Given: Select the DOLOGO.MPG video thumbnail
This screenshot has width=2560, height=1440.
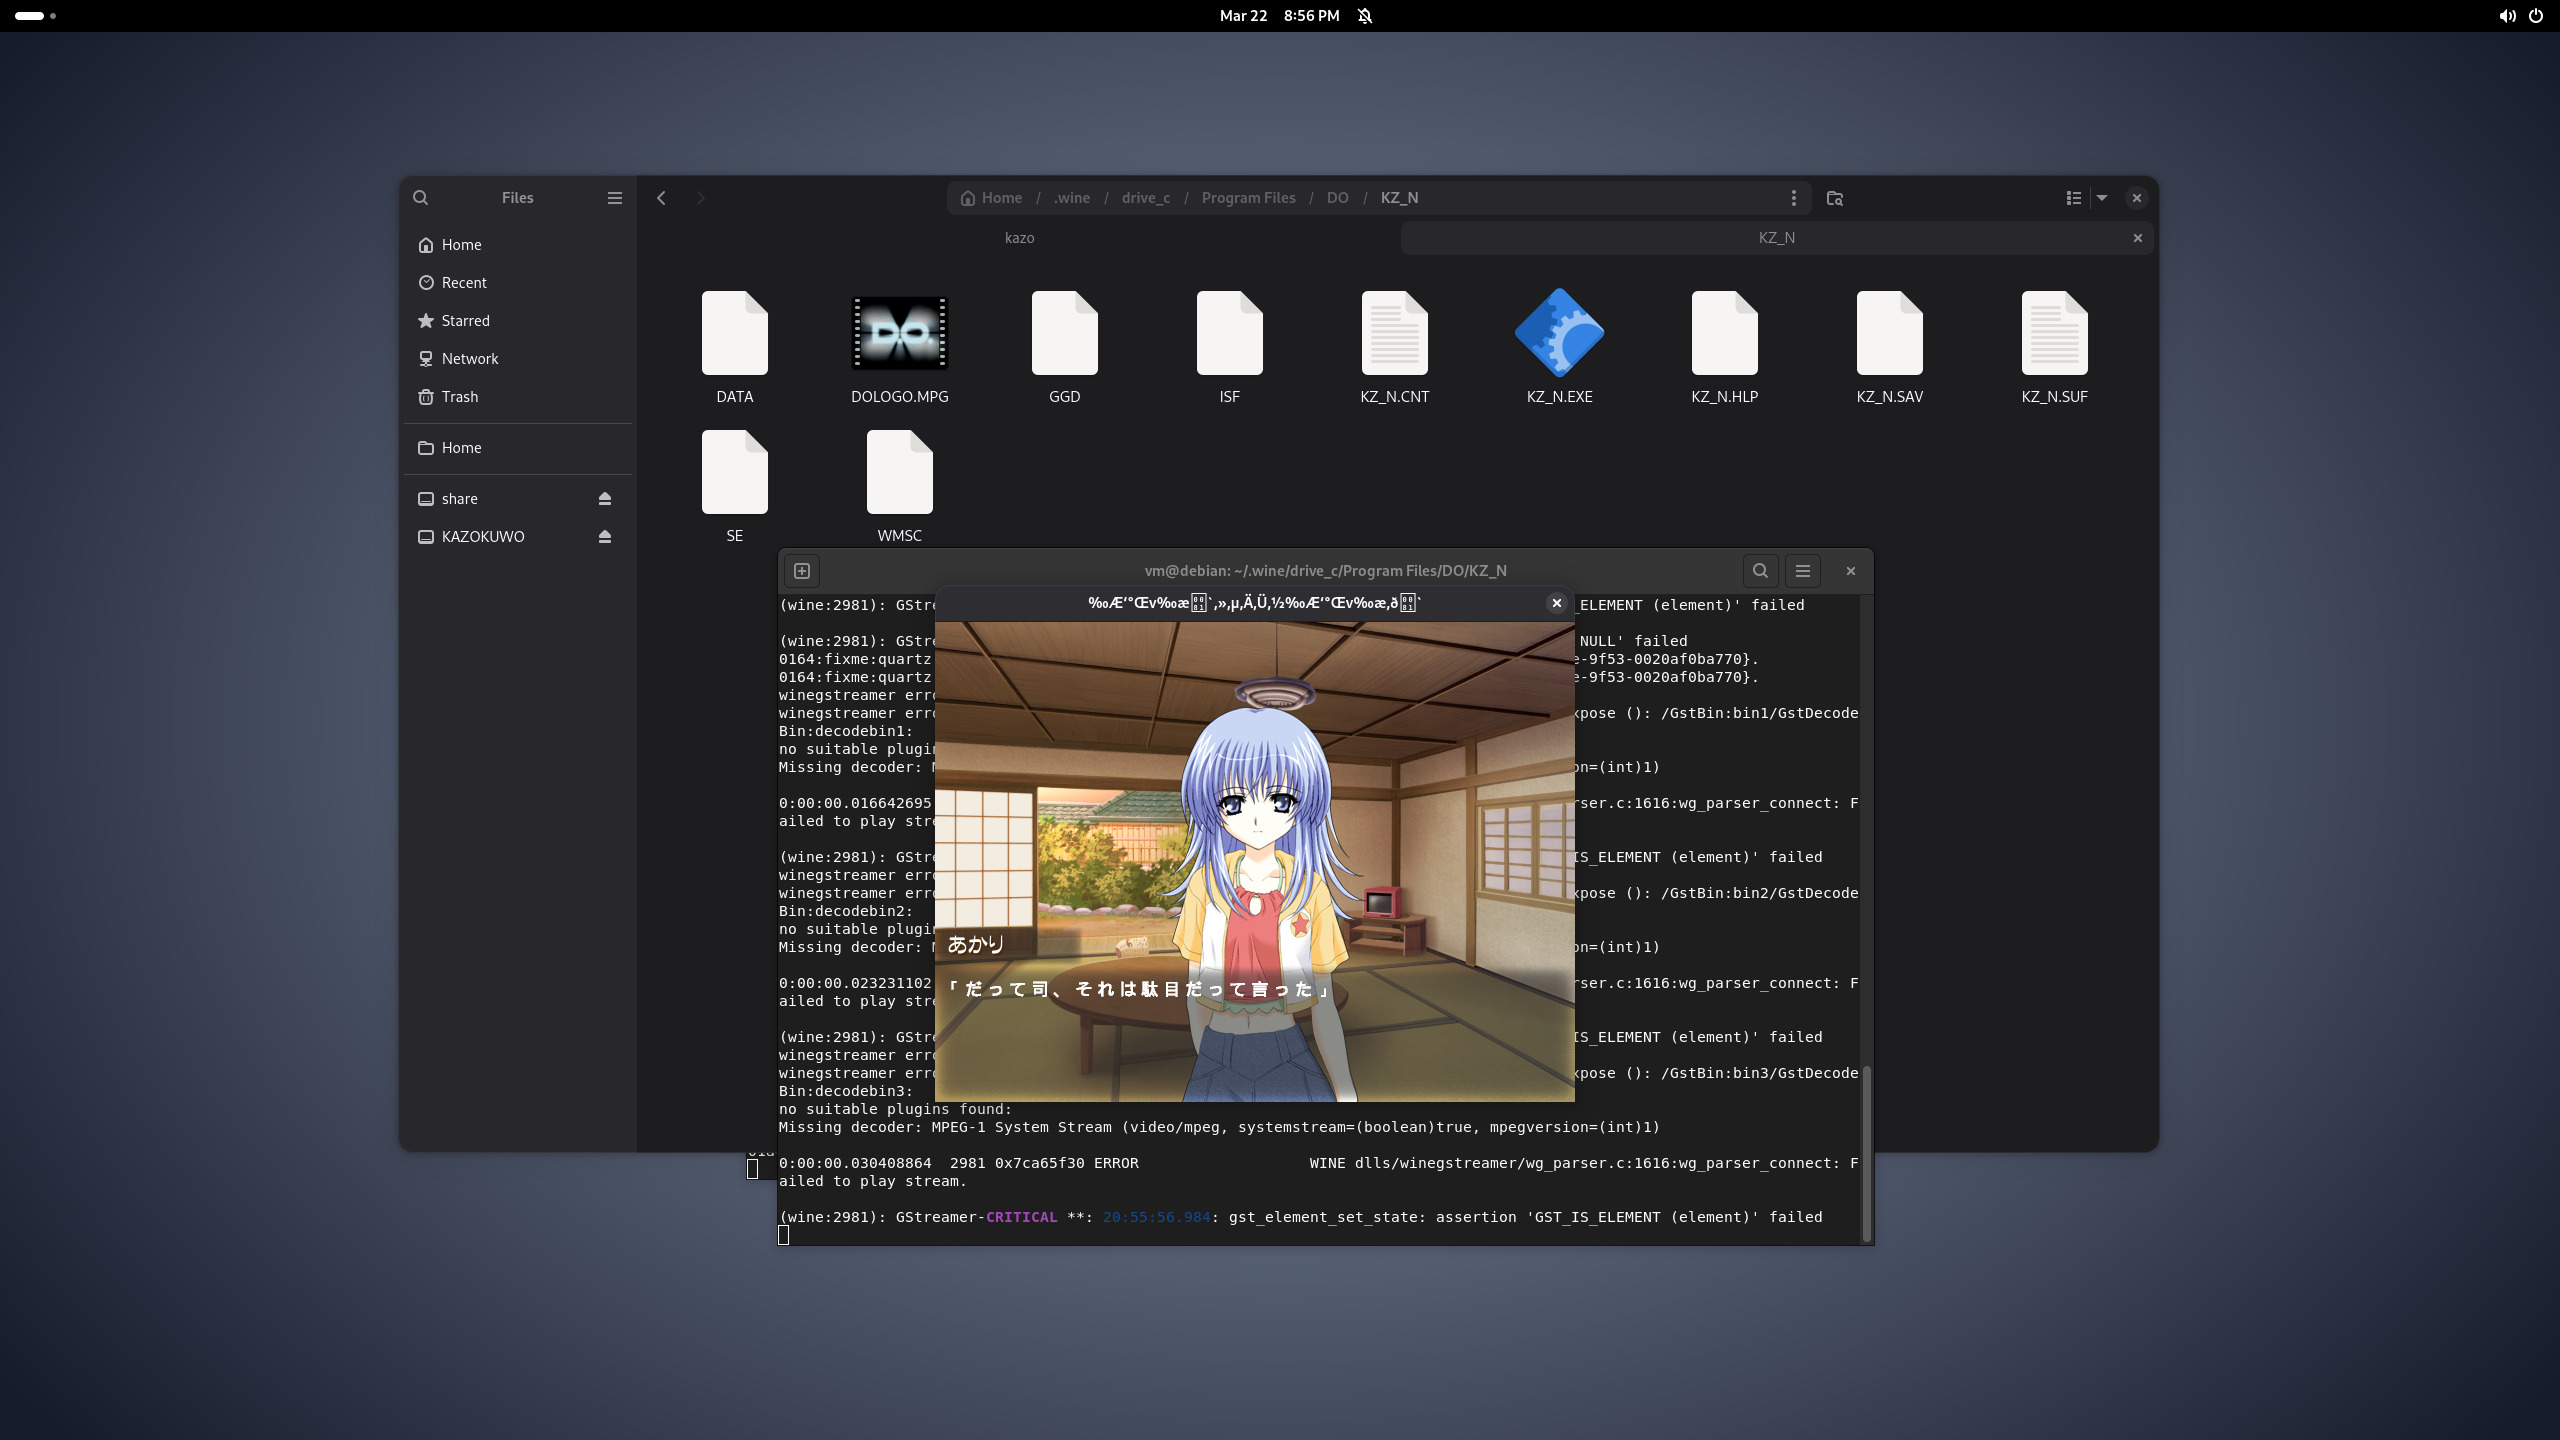Looking at the screenshot, I should coord(899,334).
